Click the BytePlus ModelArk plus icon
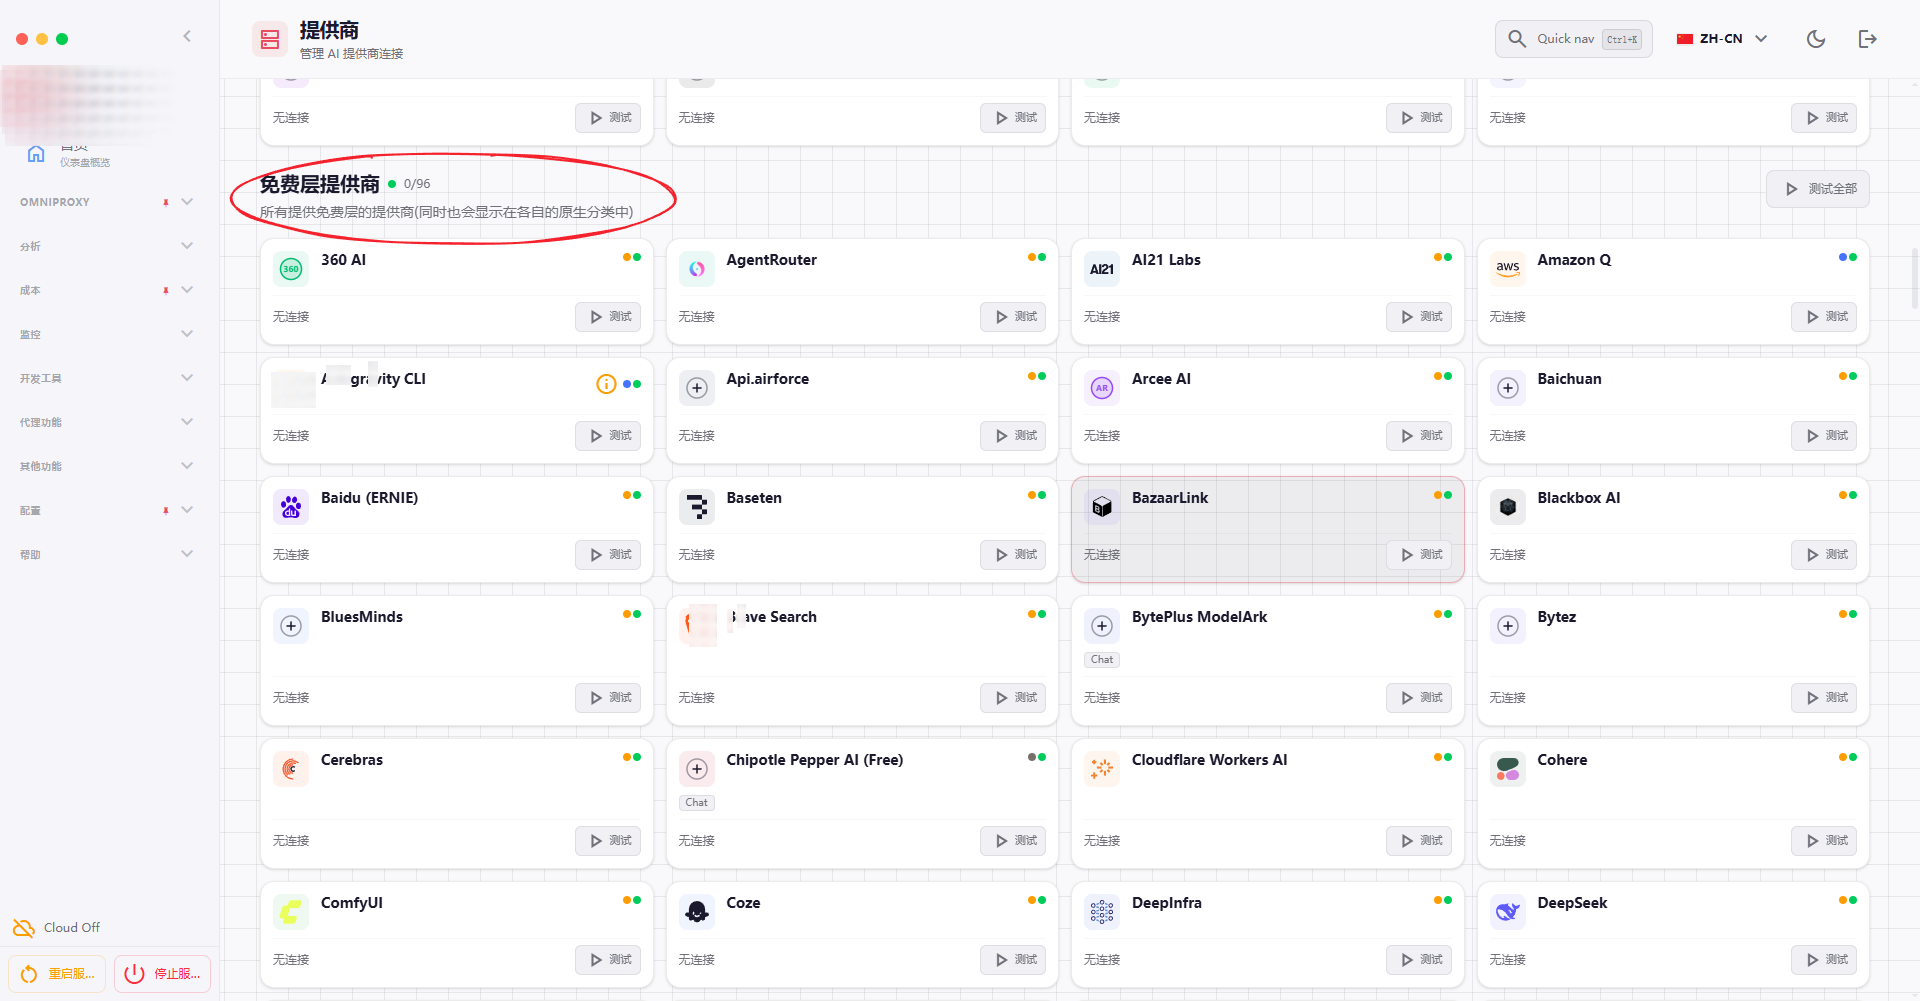The height and width of the screenshot is (1001, 1920). coord(1102,626)
